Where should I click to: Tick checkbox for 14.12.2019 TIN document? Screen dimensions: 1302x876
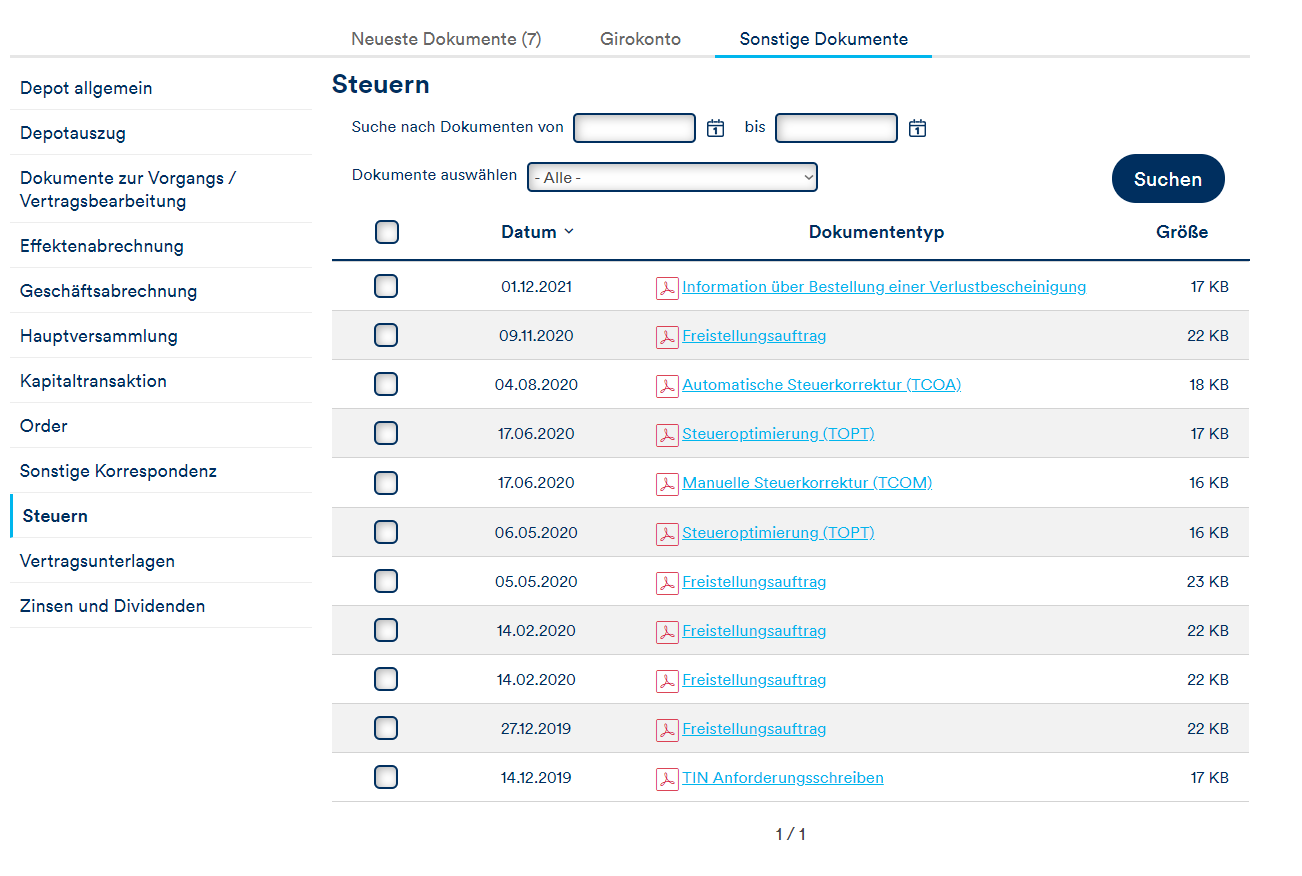(386, 777)
